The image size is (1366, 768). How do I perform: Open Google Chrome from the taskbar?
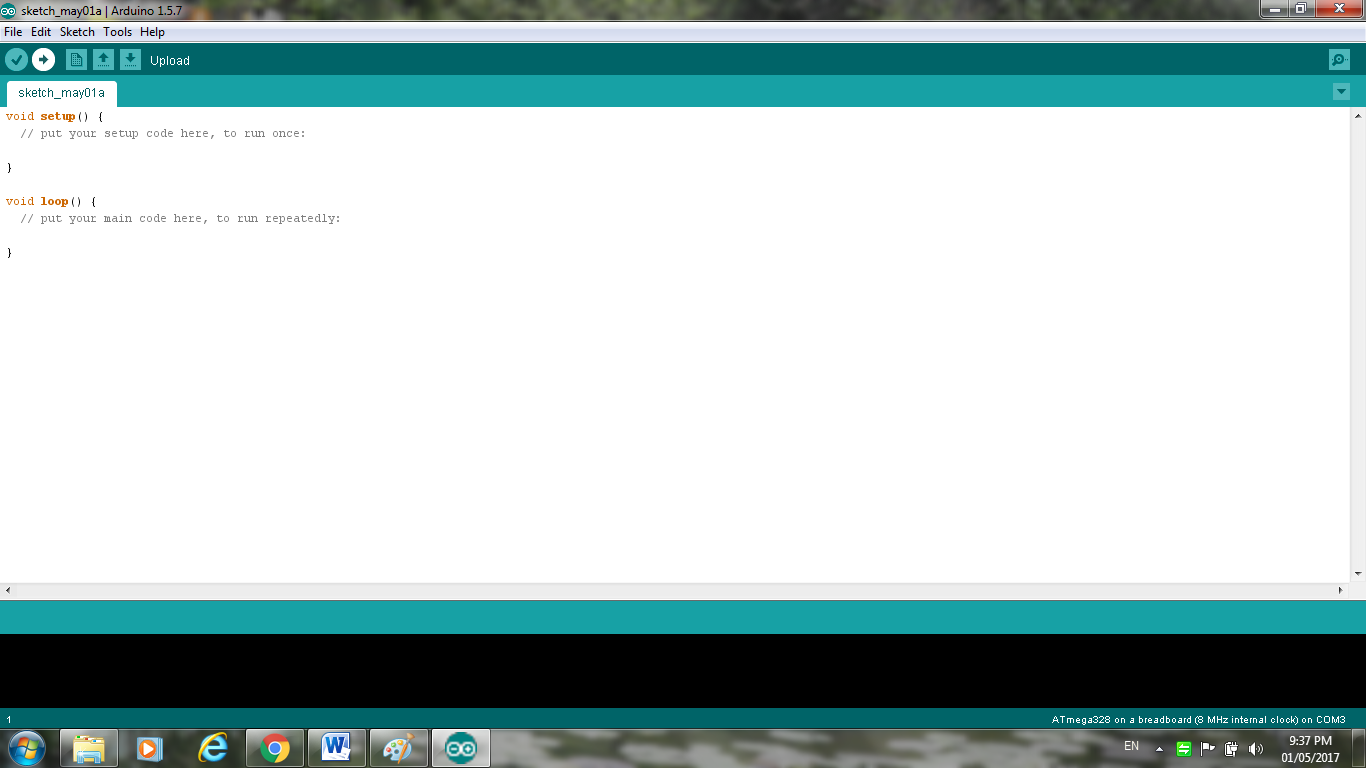[x=274, y=748]
